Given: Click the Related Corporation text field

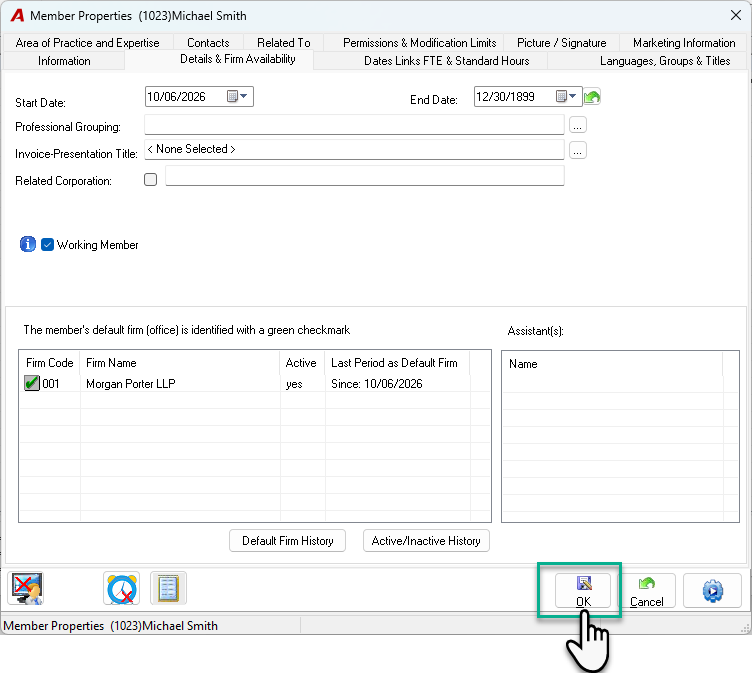Looking at the screenshot, I should tap(365, 176).
